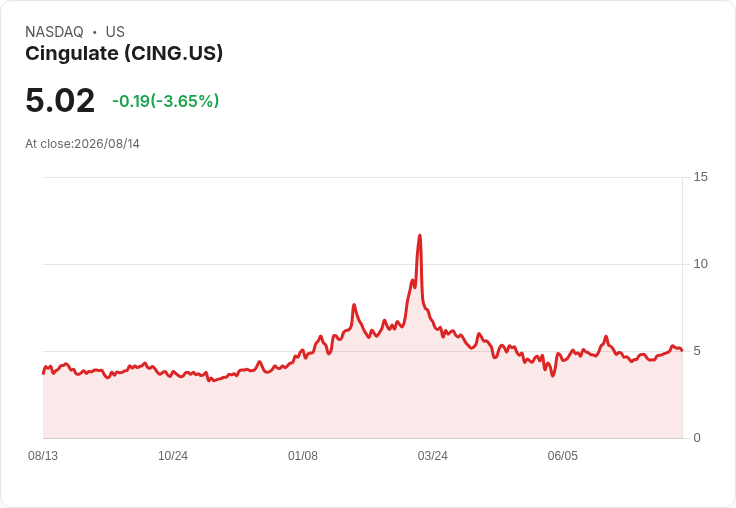Click the 01/08 date axis label
This screenshot has width=736, height=508.
tap(303, 455)
